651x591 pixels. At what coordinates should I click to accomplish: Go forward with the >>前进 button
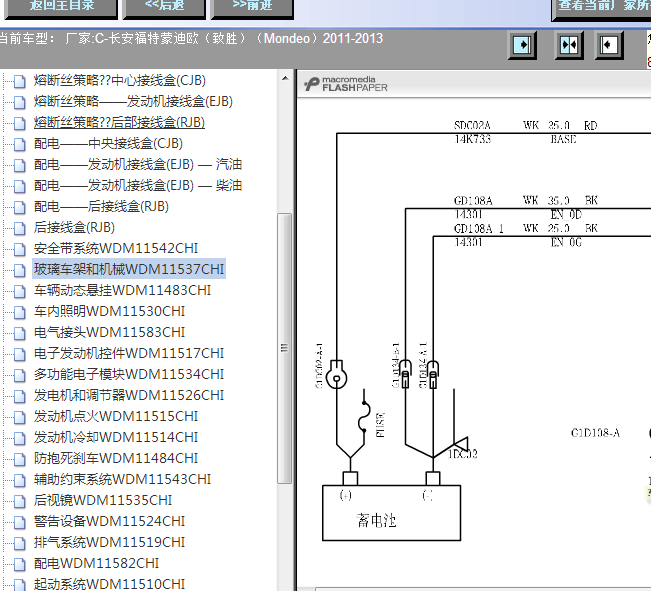coord(252,8)
